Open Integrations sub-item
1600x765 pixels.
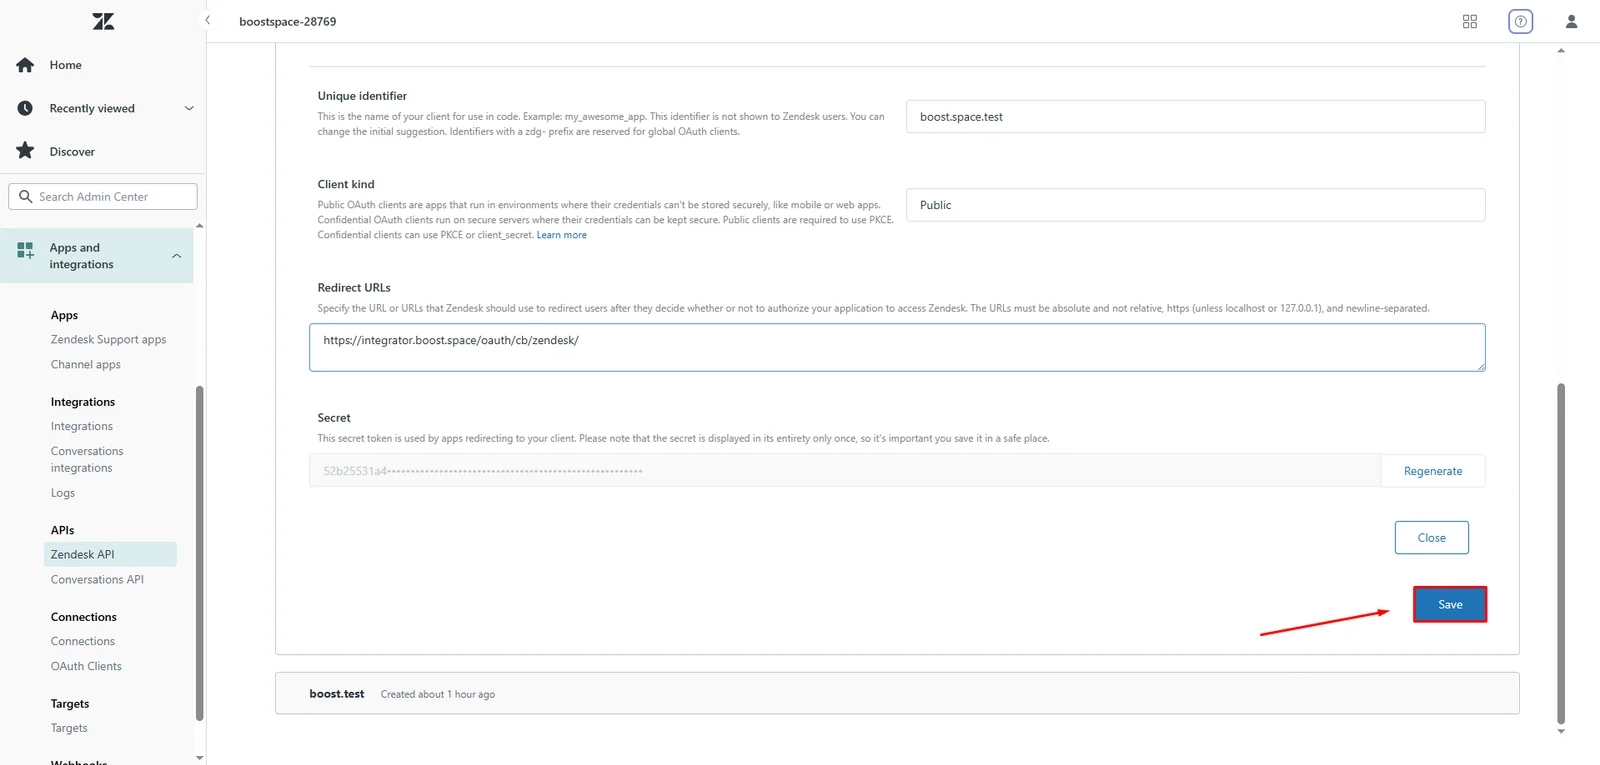point(82,426)
